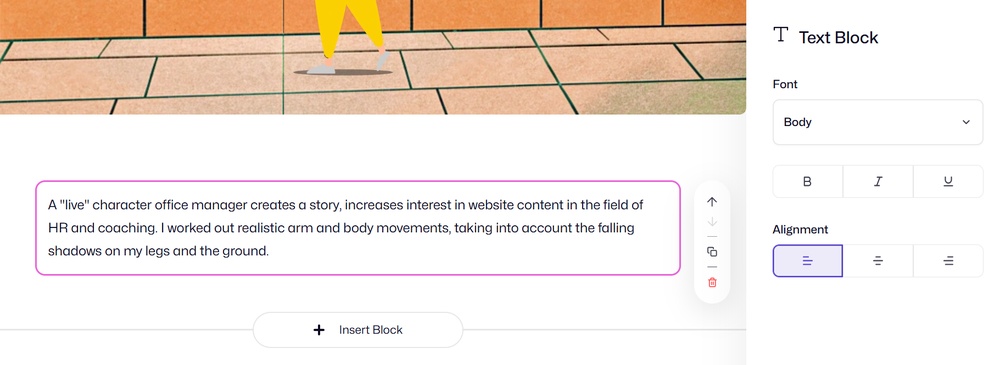Click the Alignment section label
This screenshot has width=1000, height=365.
click(800, 230)
